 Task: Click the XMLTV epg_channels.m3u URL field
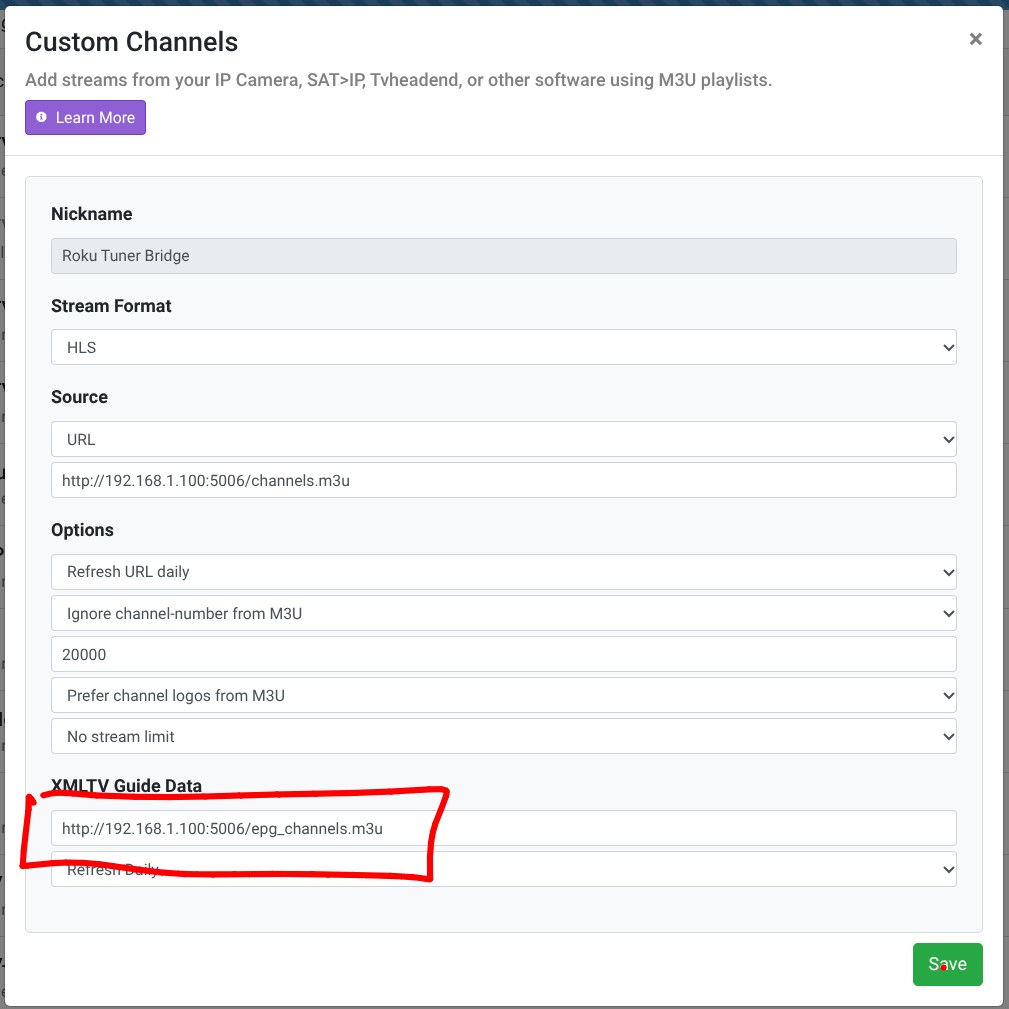(503, 828)
